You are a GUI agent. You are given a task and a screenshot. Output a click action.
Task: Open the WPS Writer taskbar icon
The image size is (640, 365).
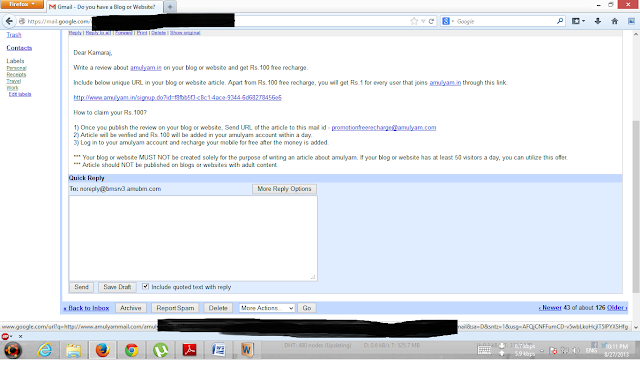tap(247, 350)
